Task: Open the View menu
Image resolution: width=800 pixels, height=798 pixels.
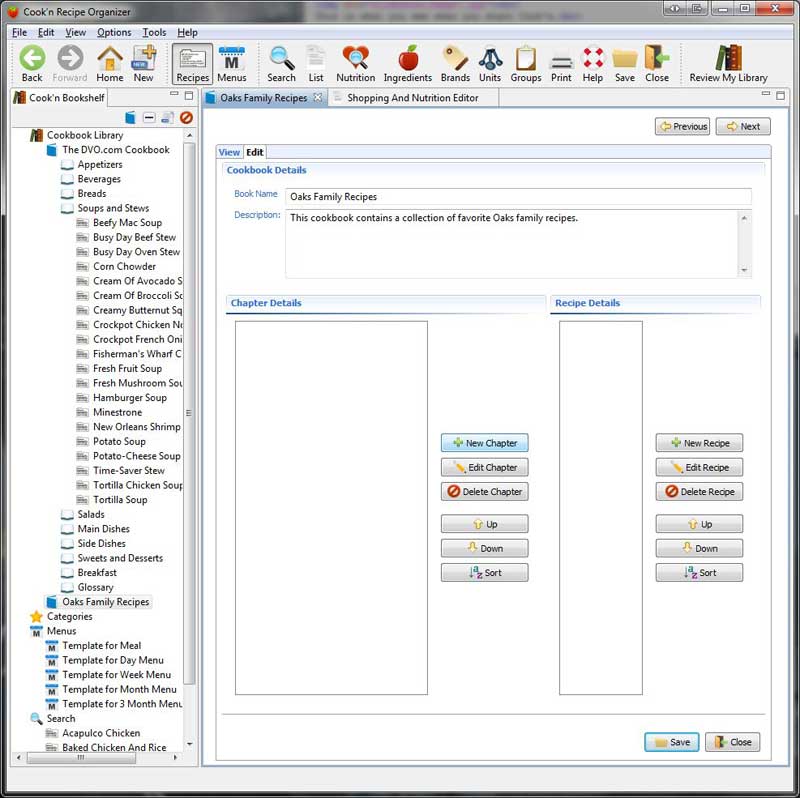Action: [x=76, y=32]
